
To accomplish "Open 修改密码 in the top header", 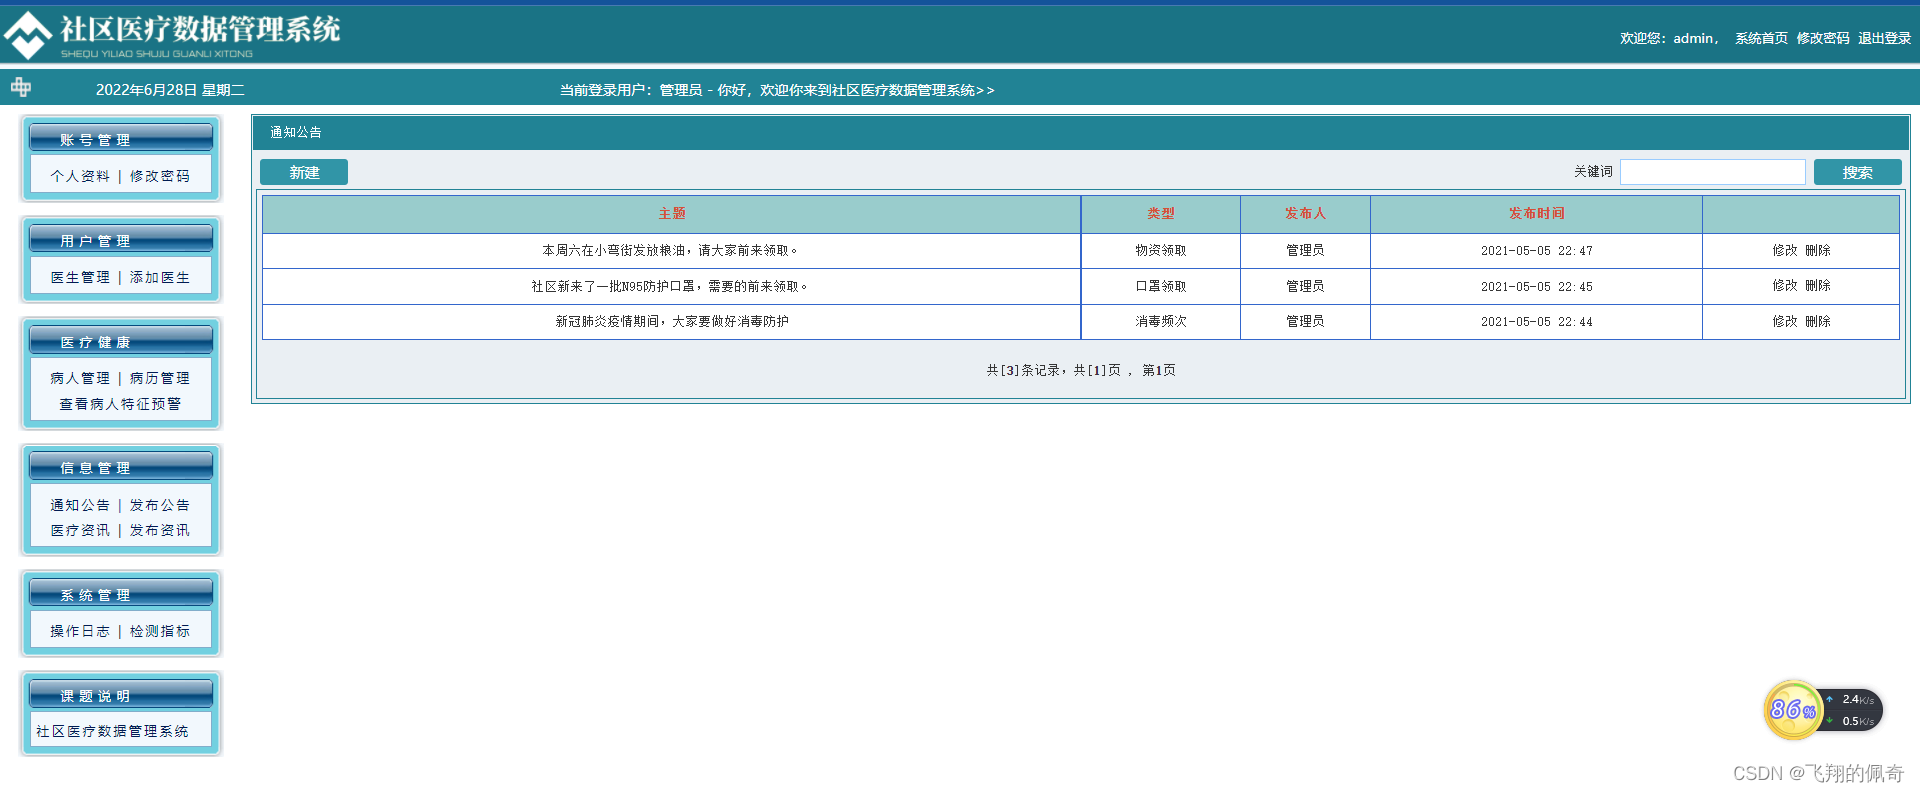I will point(1823,38).
